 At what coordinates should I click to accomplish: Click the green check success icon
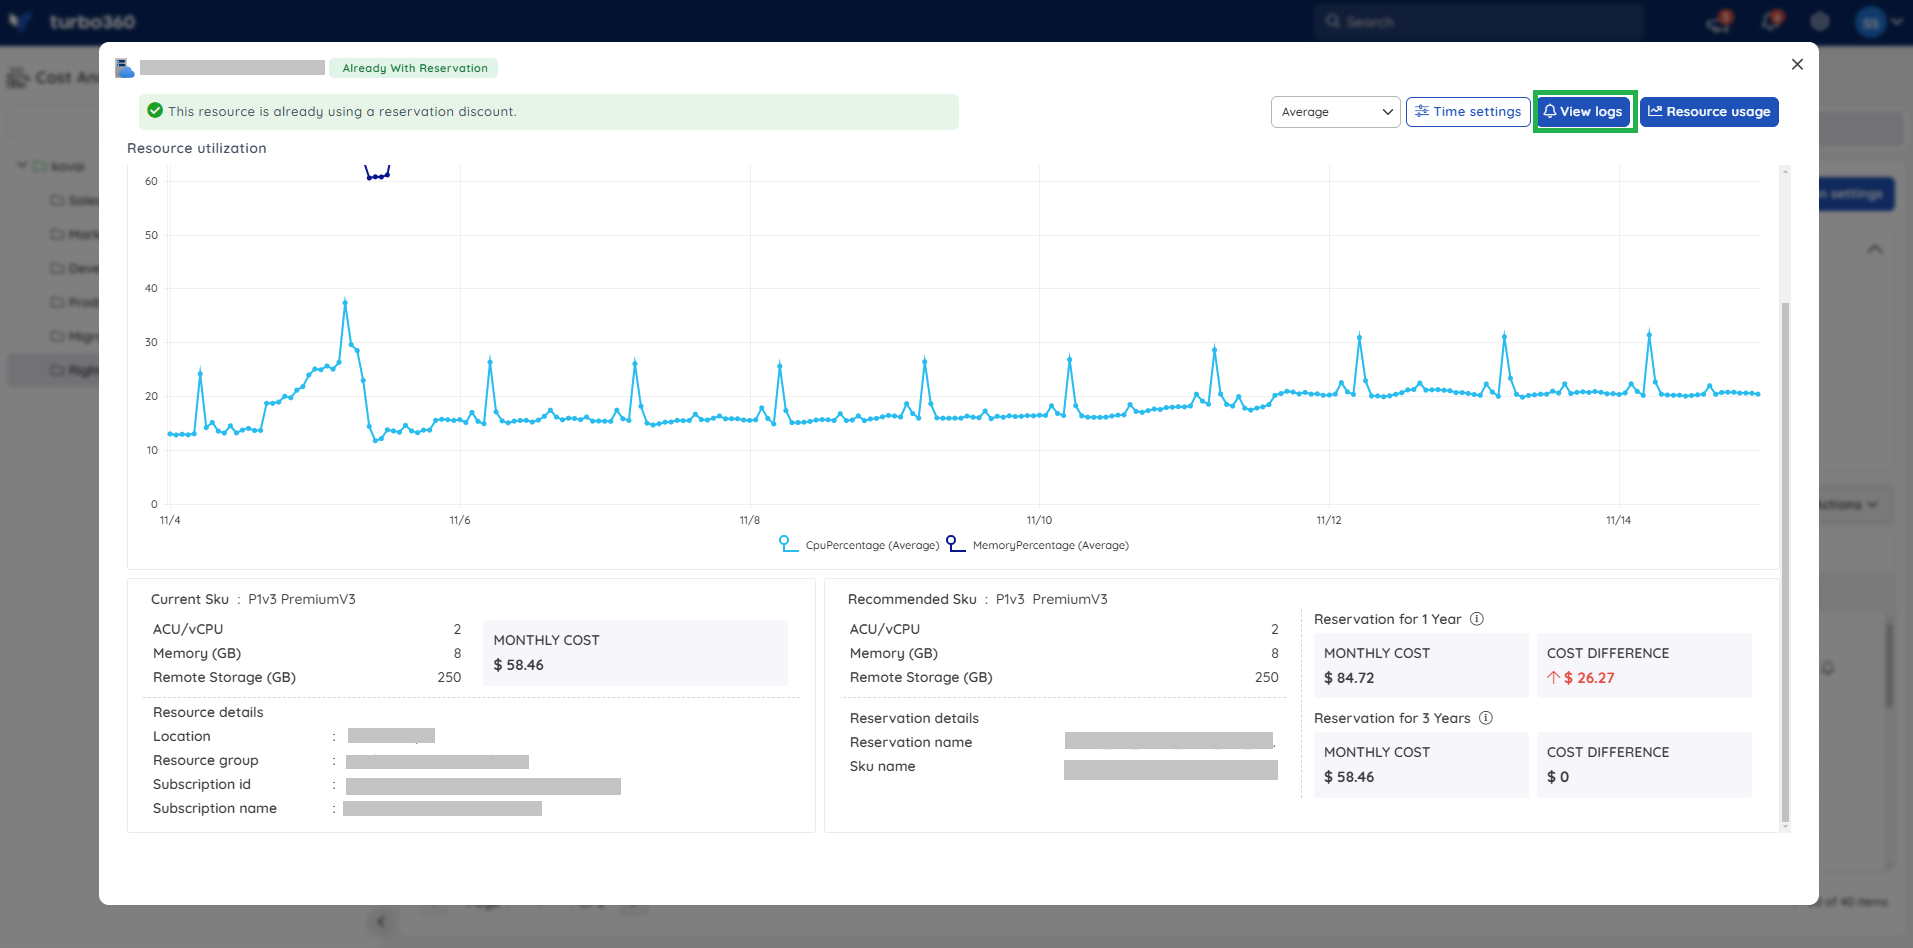pos(155,111)
